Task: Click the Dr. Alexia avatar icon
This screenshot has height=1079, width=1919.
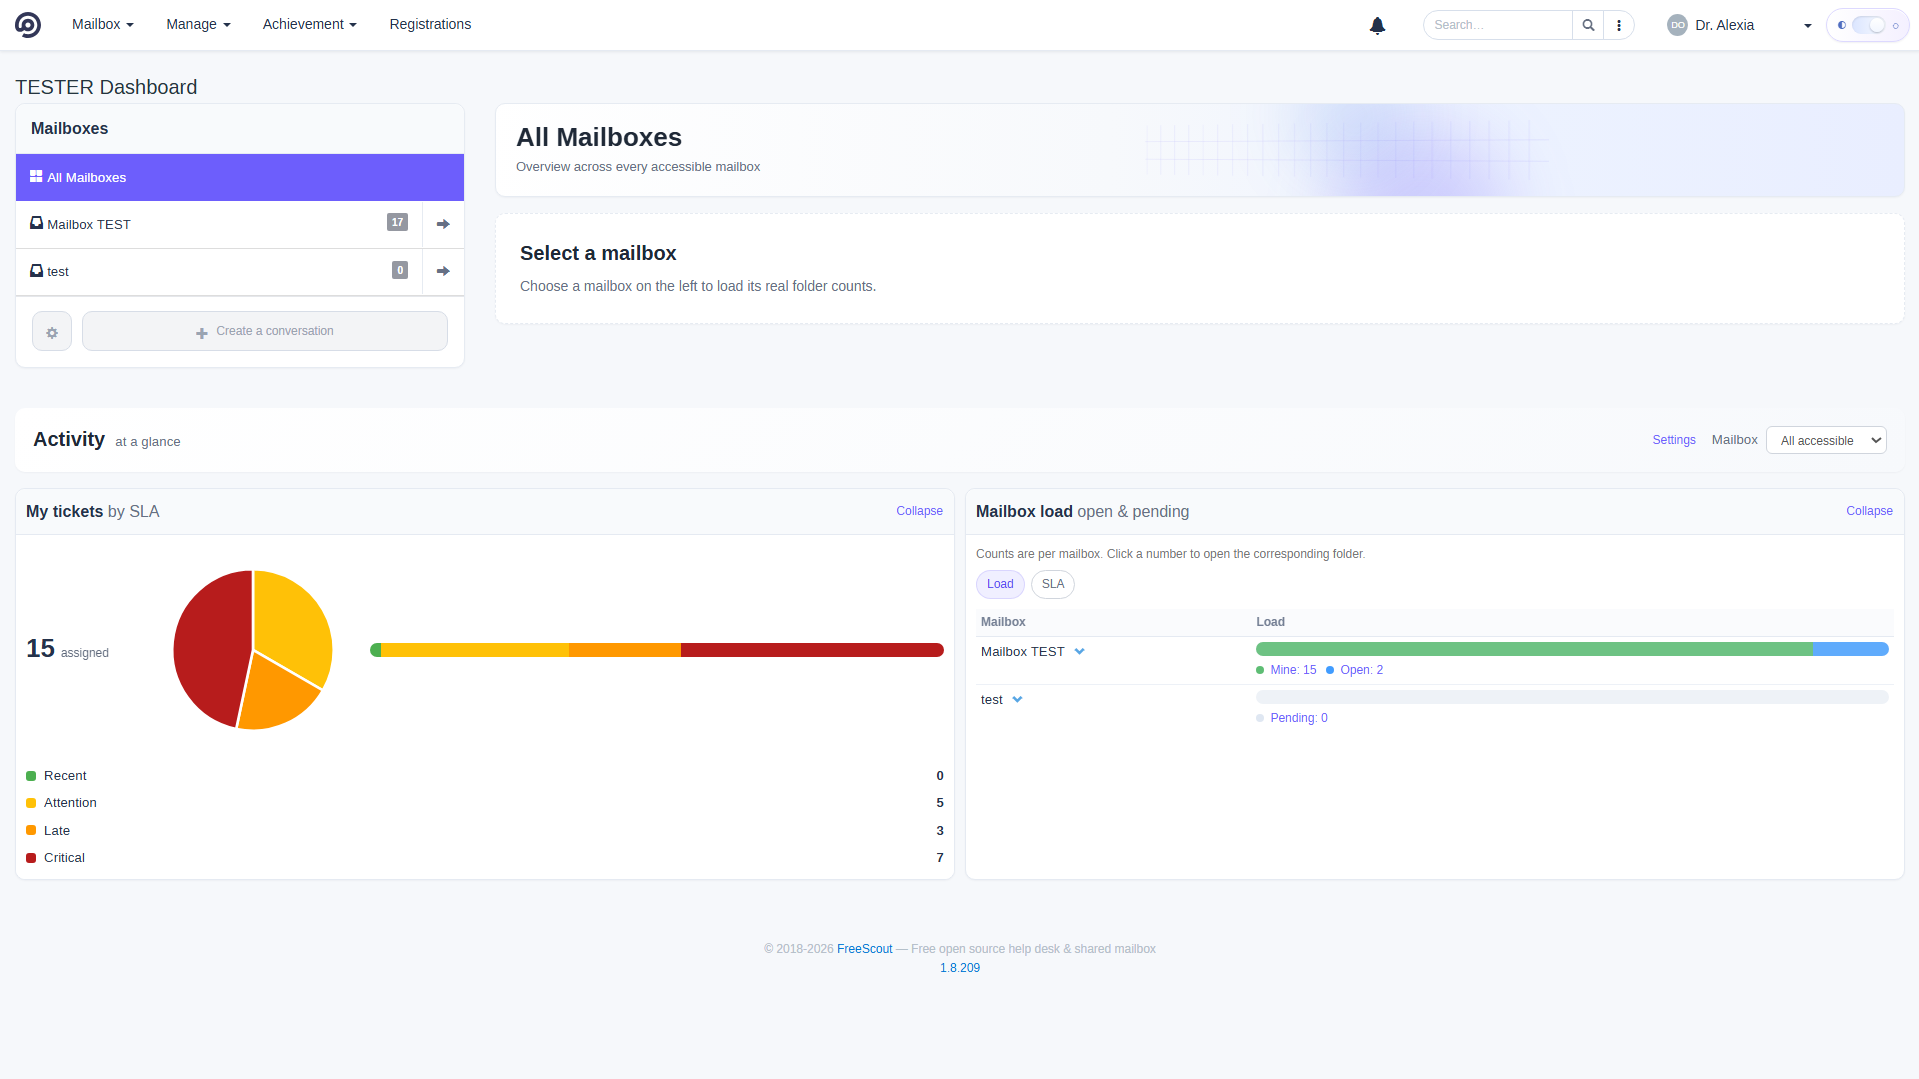Action: click(1677, 25)
